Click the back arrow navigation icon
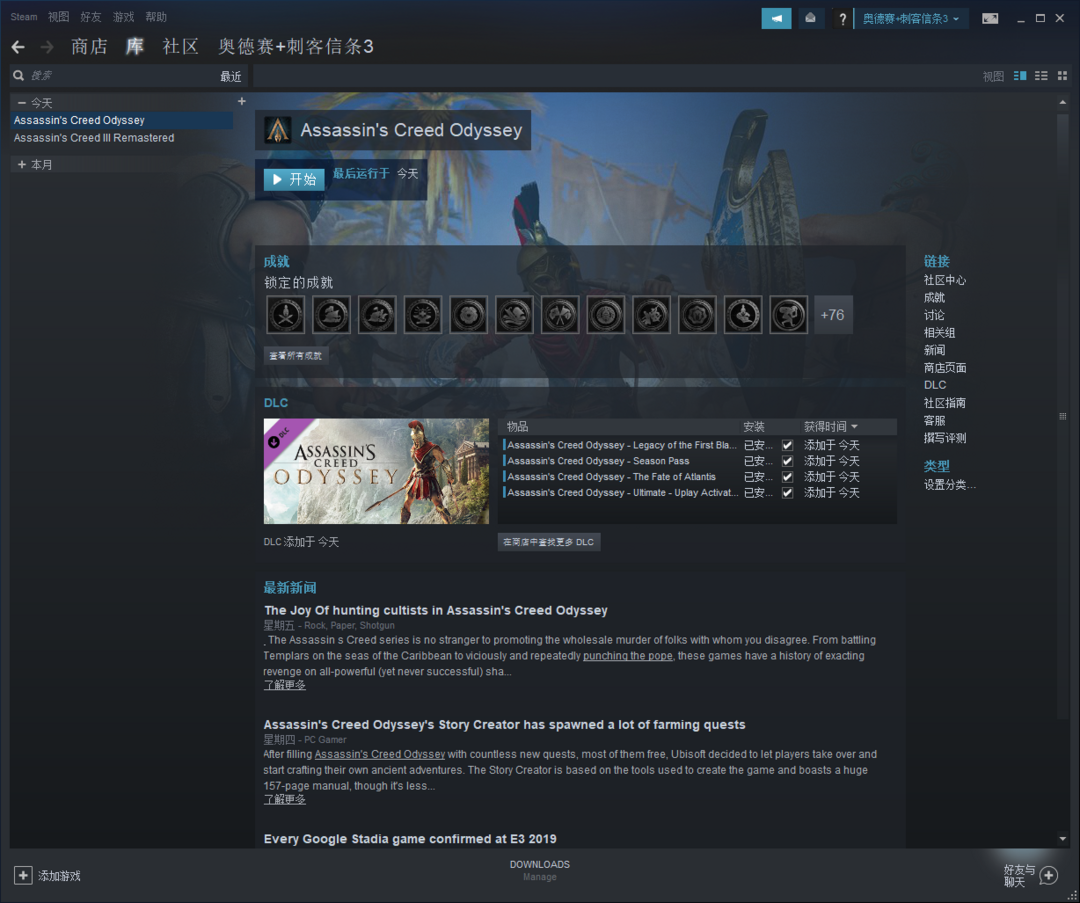1080x903 pixels. 18,47
